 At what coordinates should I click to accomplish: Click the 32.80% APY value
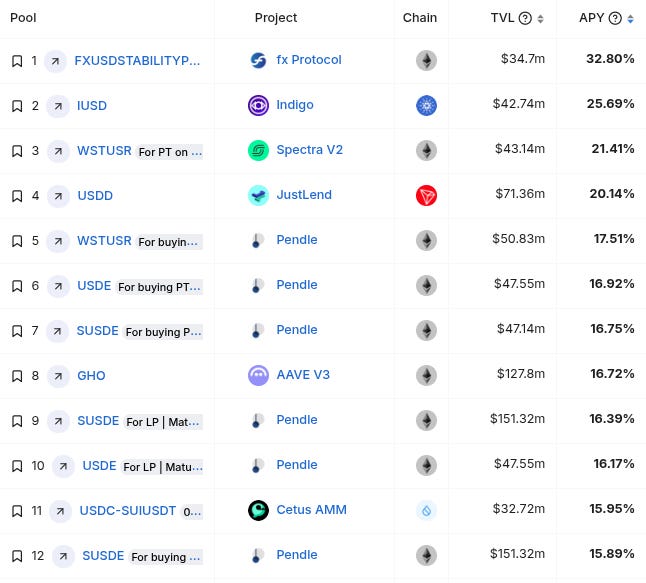tap(610, 59)
